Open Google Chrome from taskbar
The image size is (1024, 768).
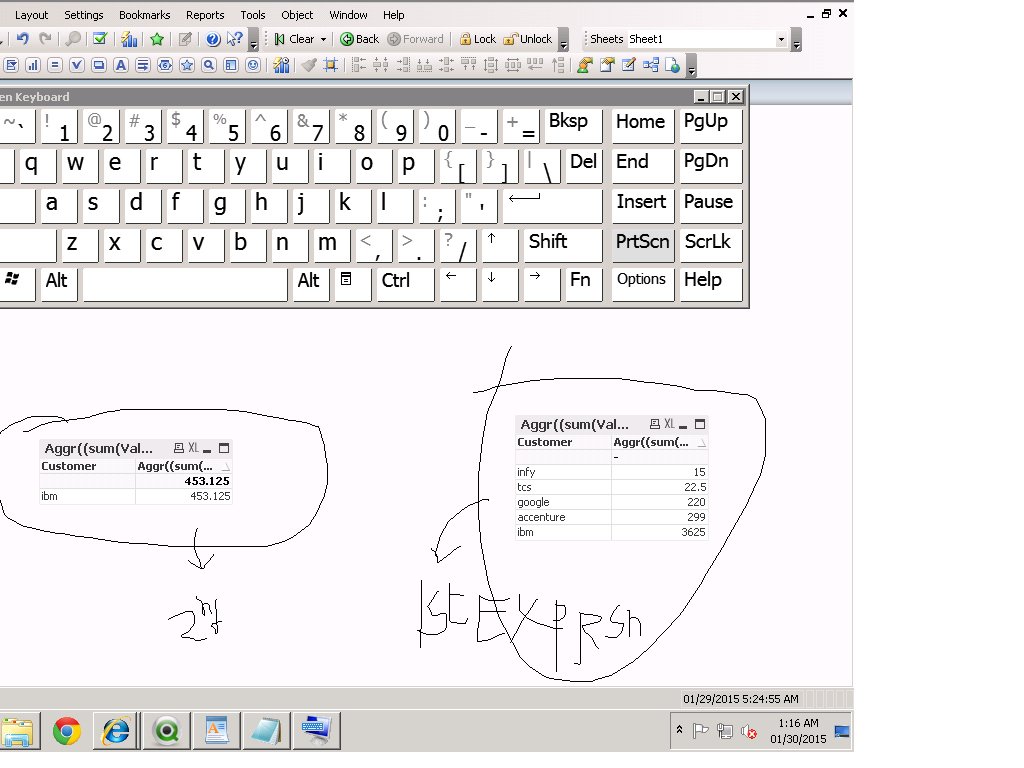67,731
